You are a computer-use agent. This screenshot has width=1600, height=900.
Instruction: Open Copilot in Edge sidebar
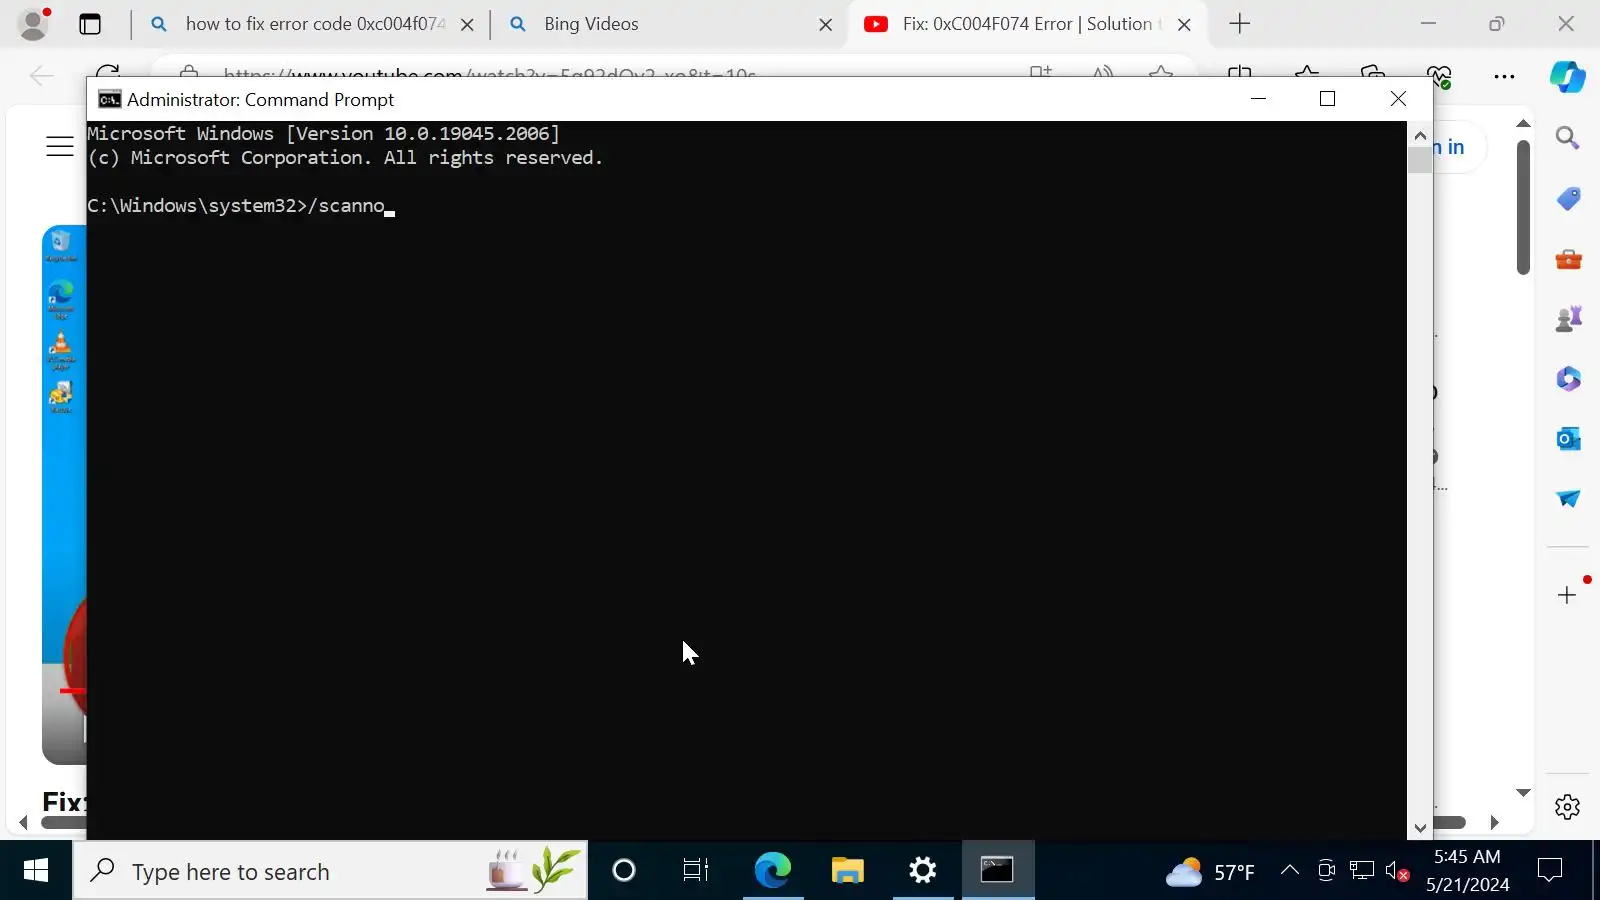(1567, 76)
